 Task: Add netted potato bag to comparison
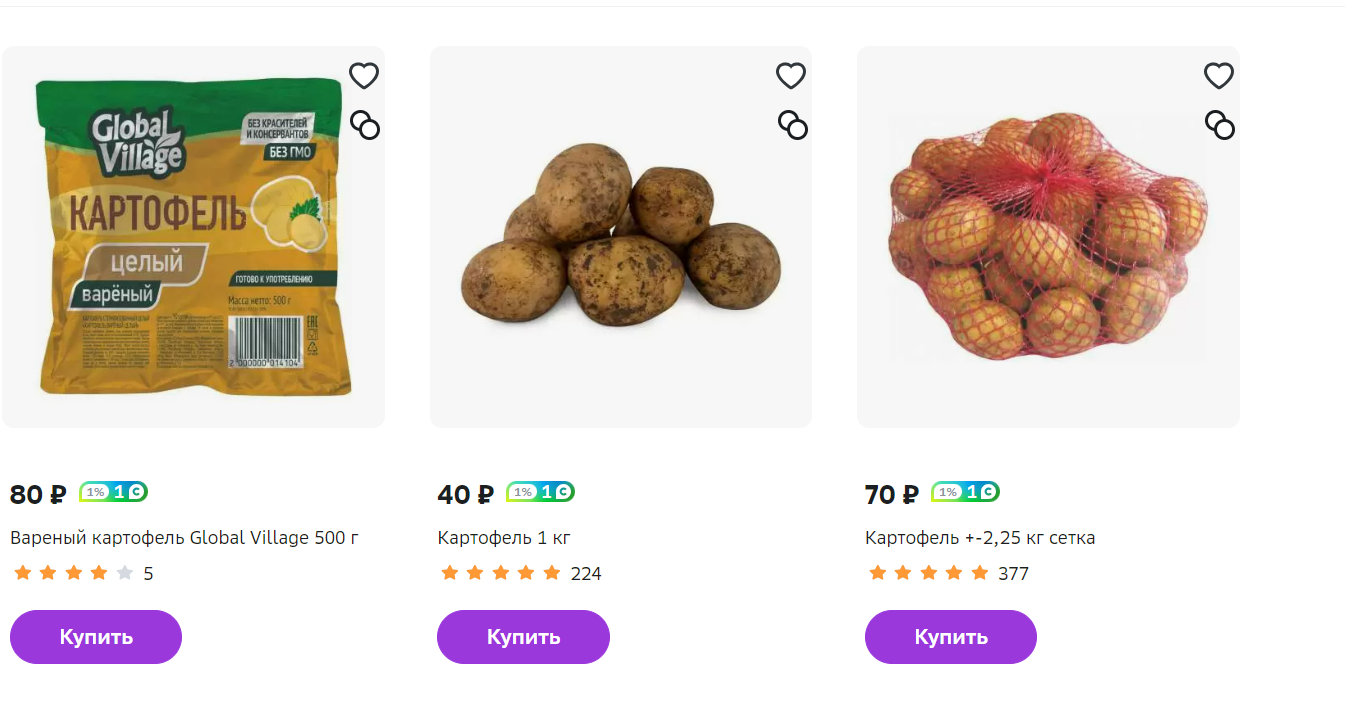tap(1220, 125)
